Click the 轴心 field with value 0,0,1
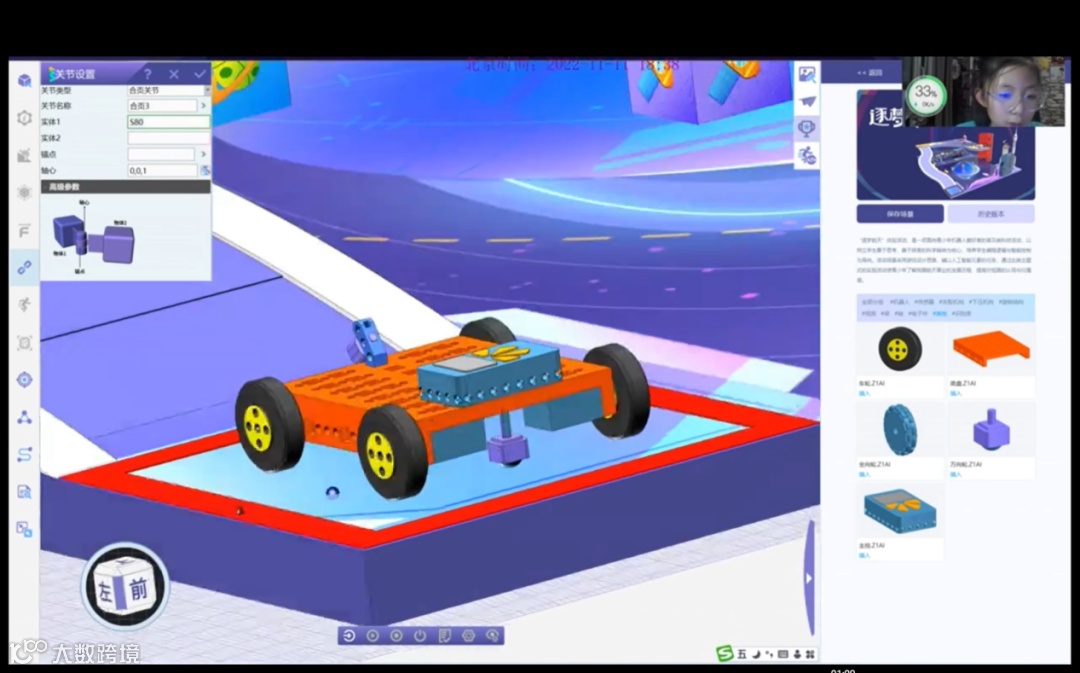 163,170
